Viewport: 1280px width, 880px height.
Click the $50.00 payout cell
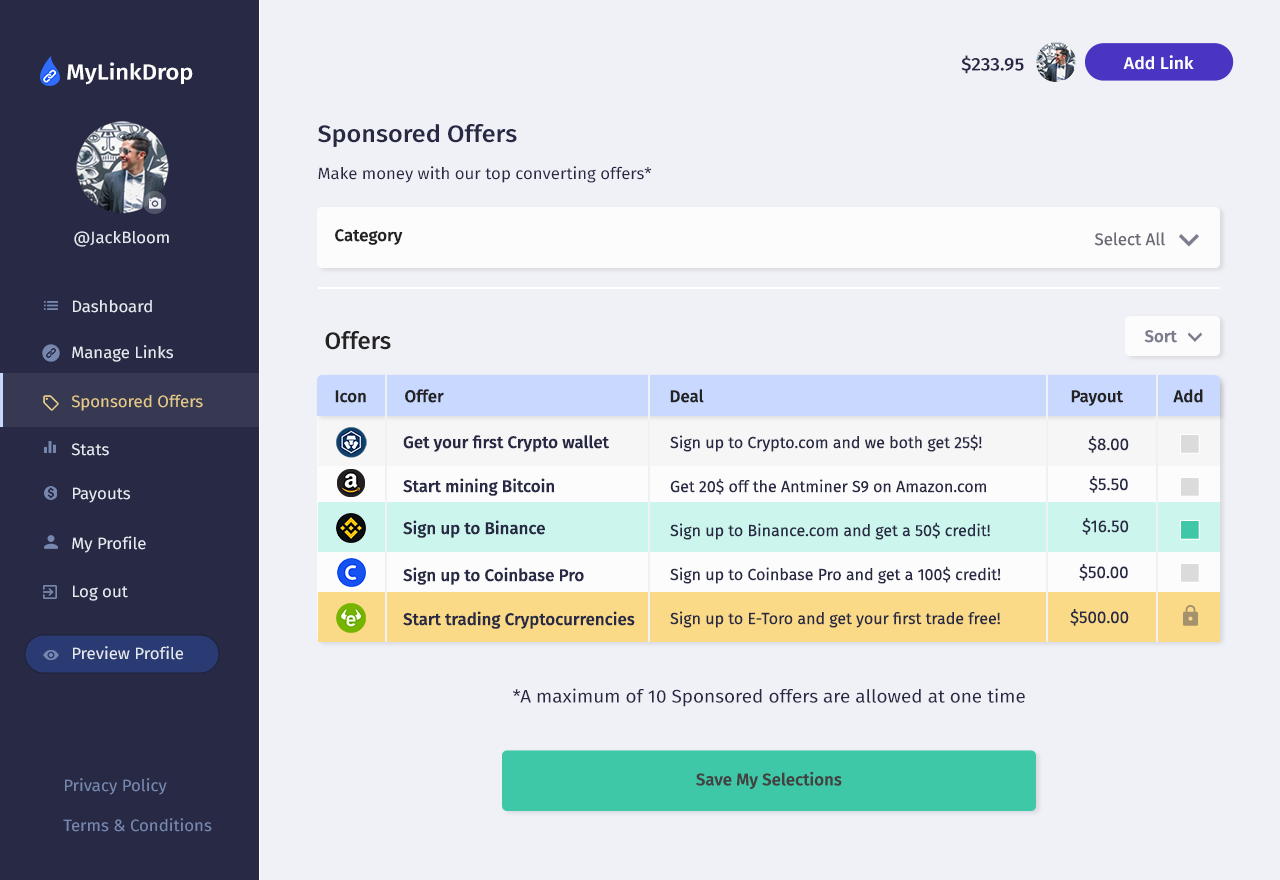click(x=1104, y=572)
